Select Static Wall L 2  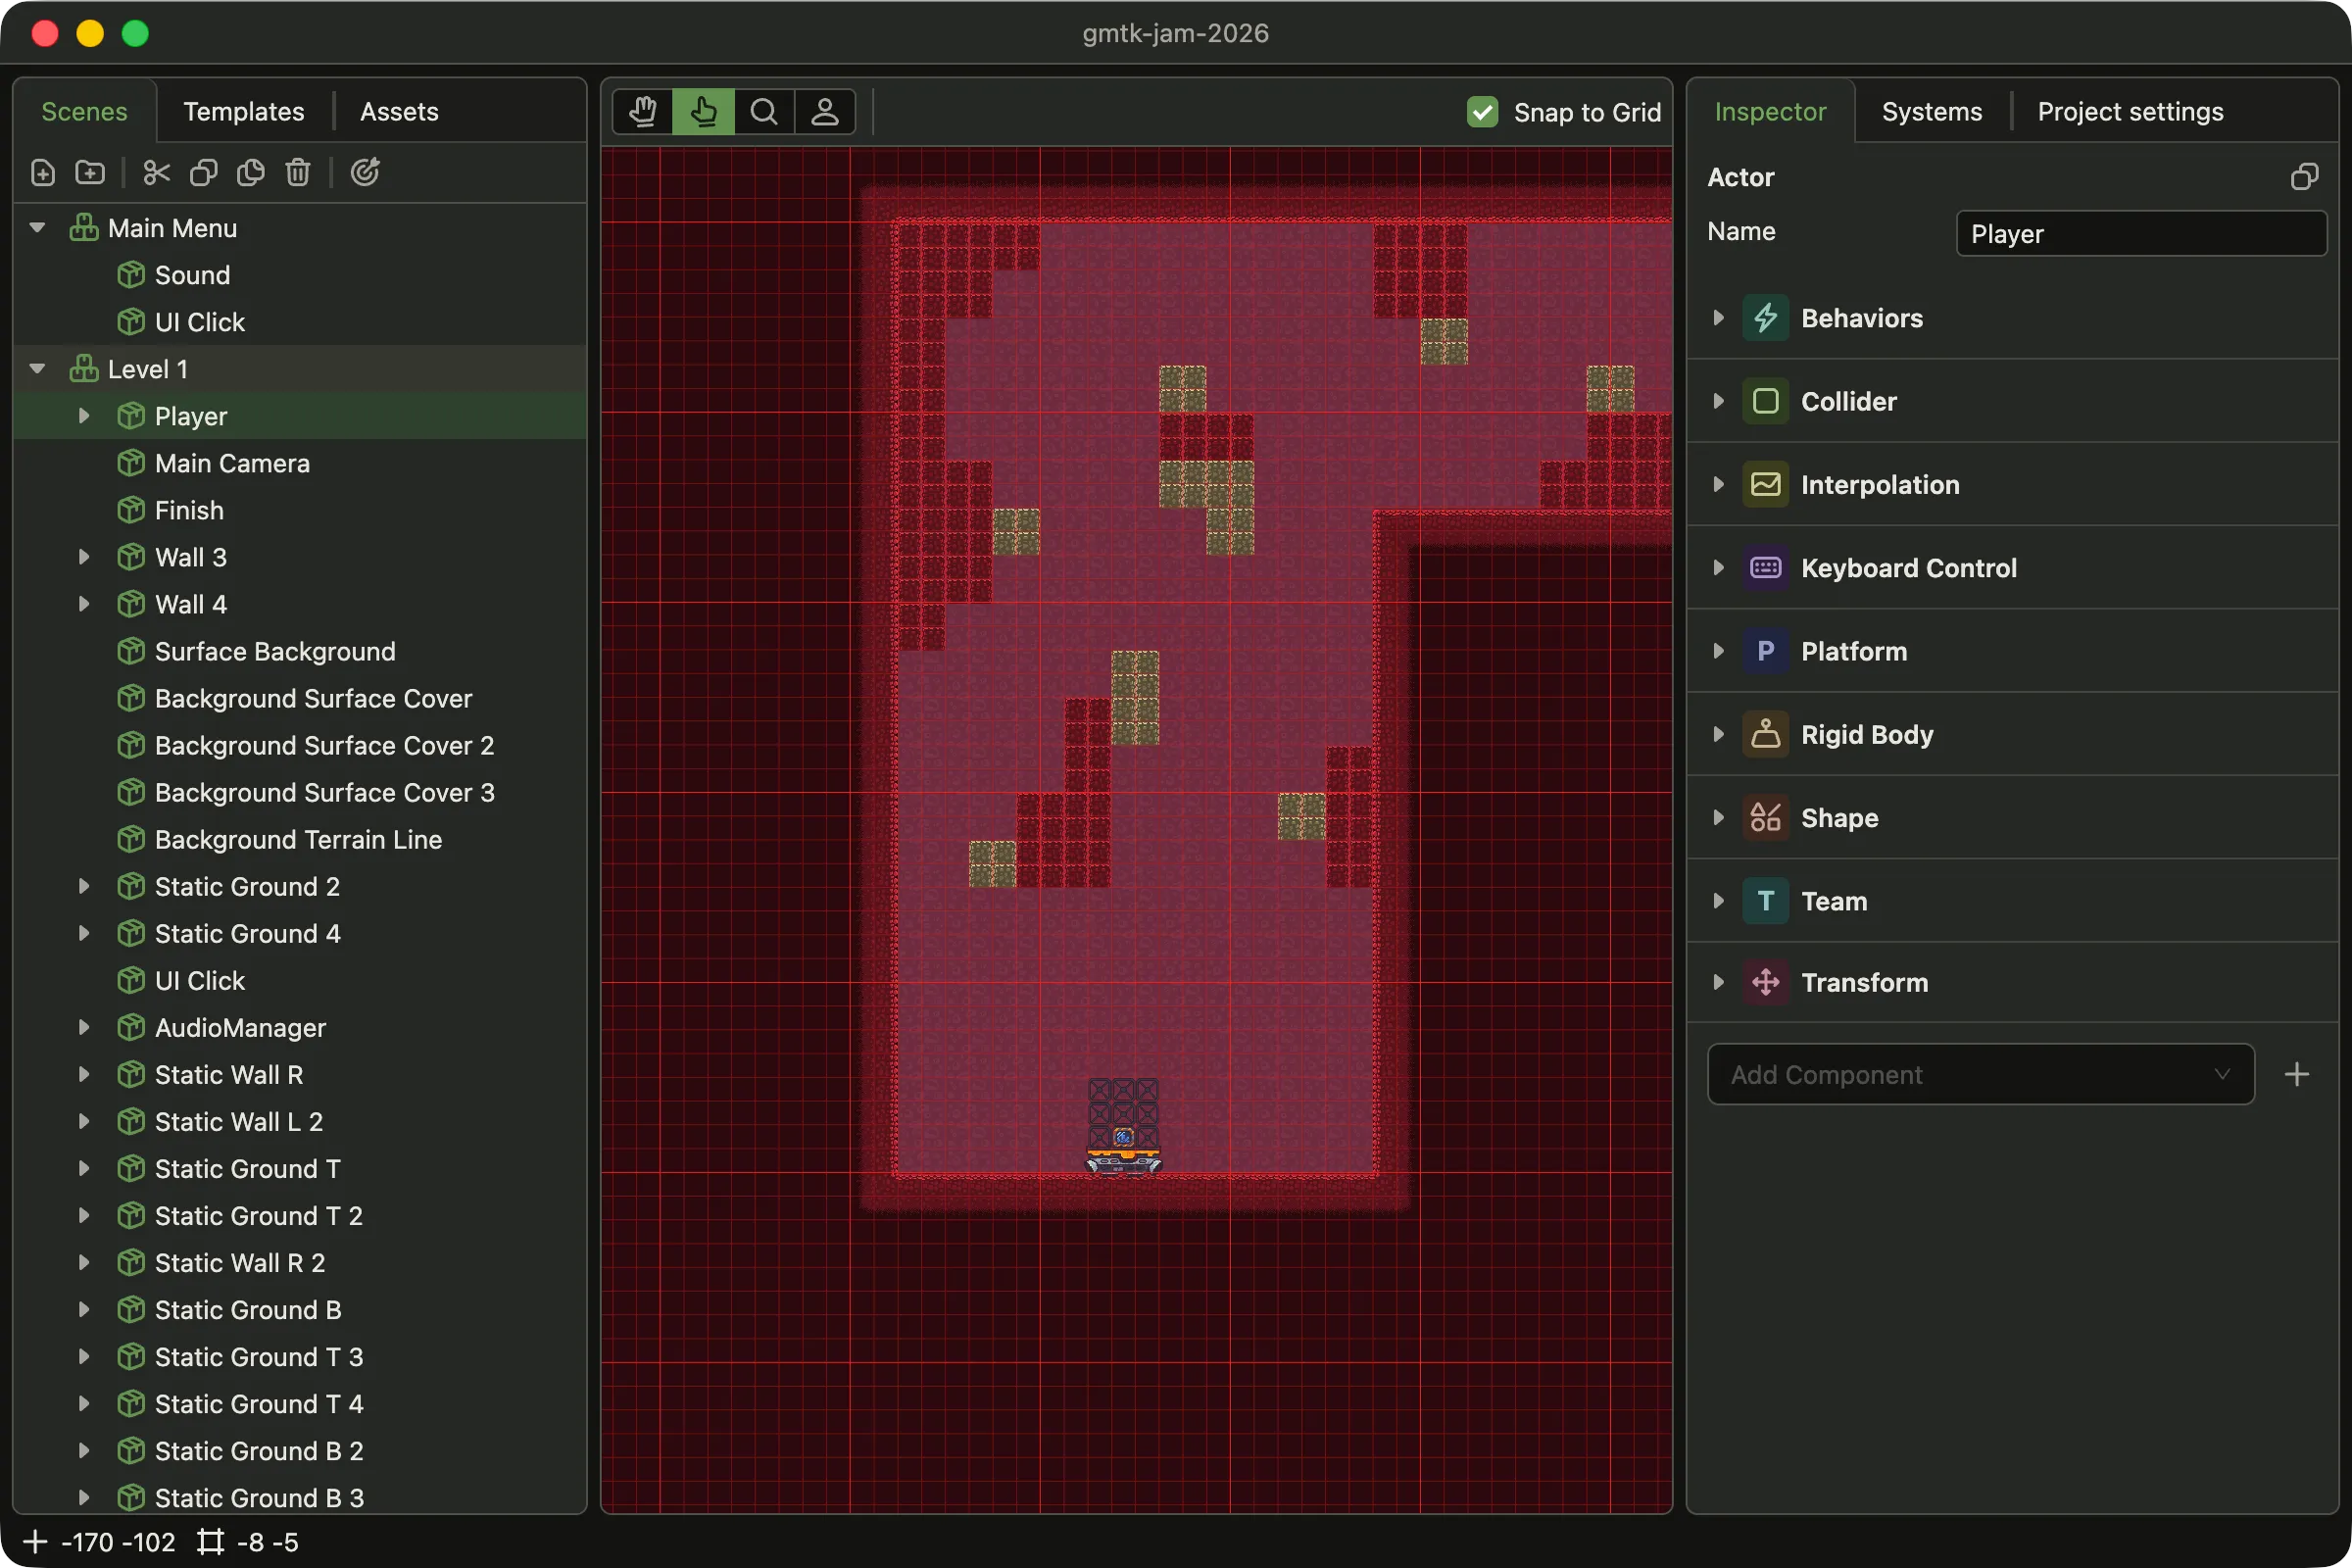point(300,1122)
